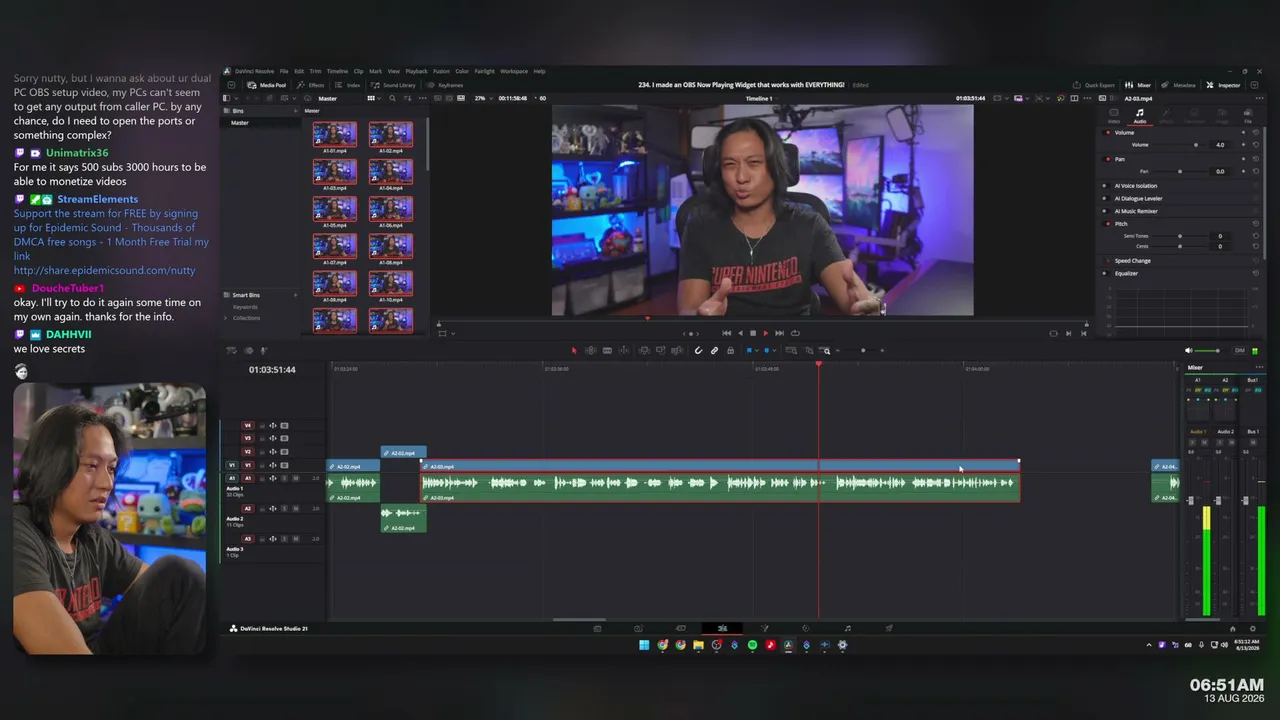Viewport: 1280px width, 720px height.
Task: Toggle the position lock icon
Action: (x=730, y=350)
